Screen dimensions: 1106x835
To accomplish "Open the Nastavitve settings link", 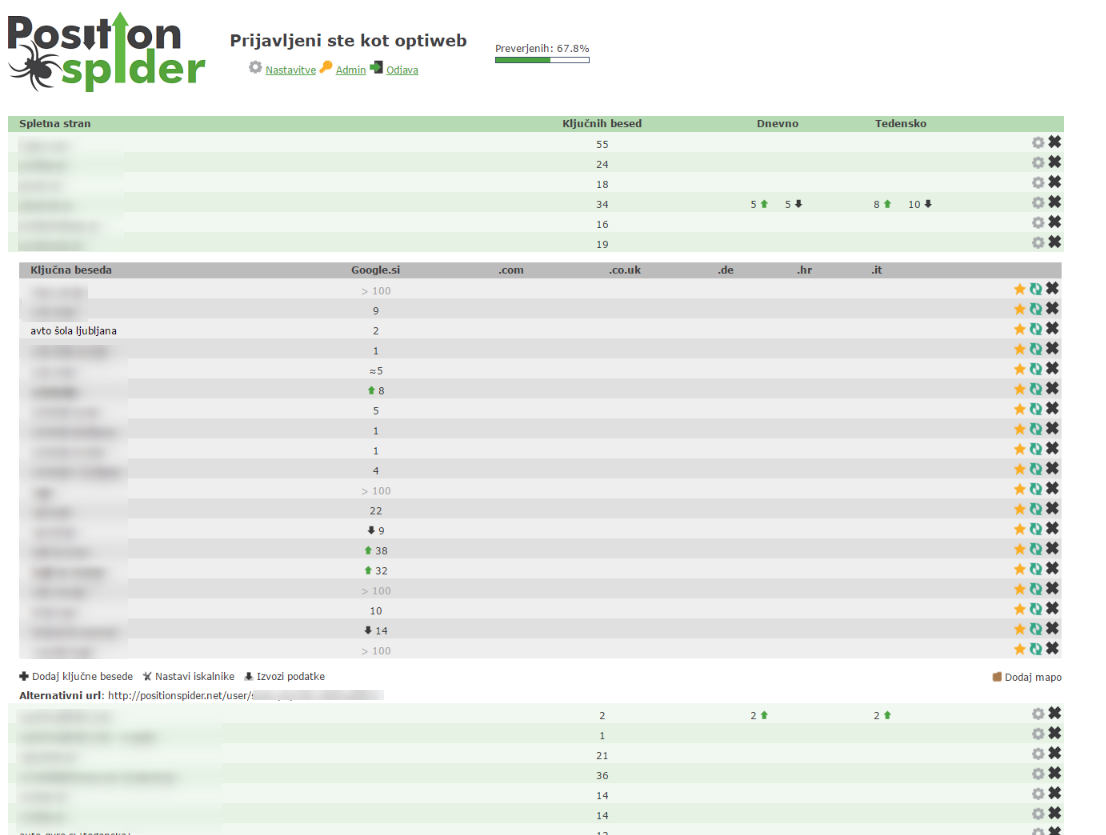I will 290,70.
